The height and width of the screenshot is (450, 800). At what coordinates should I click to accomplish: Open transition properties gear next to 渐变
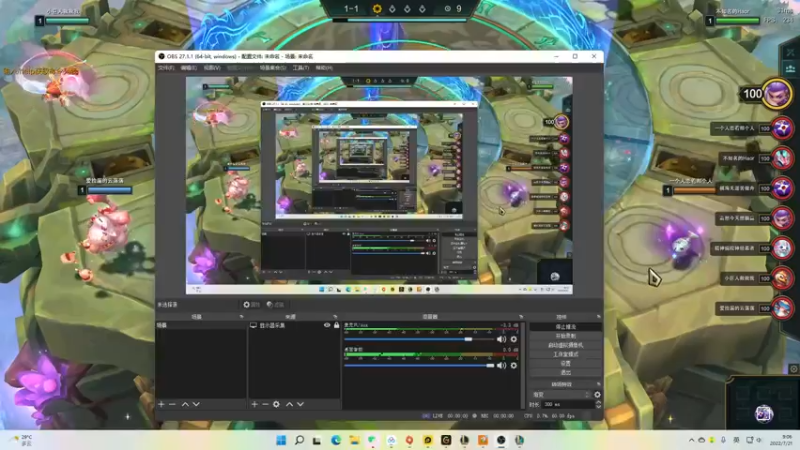click(x=597, y=394)
